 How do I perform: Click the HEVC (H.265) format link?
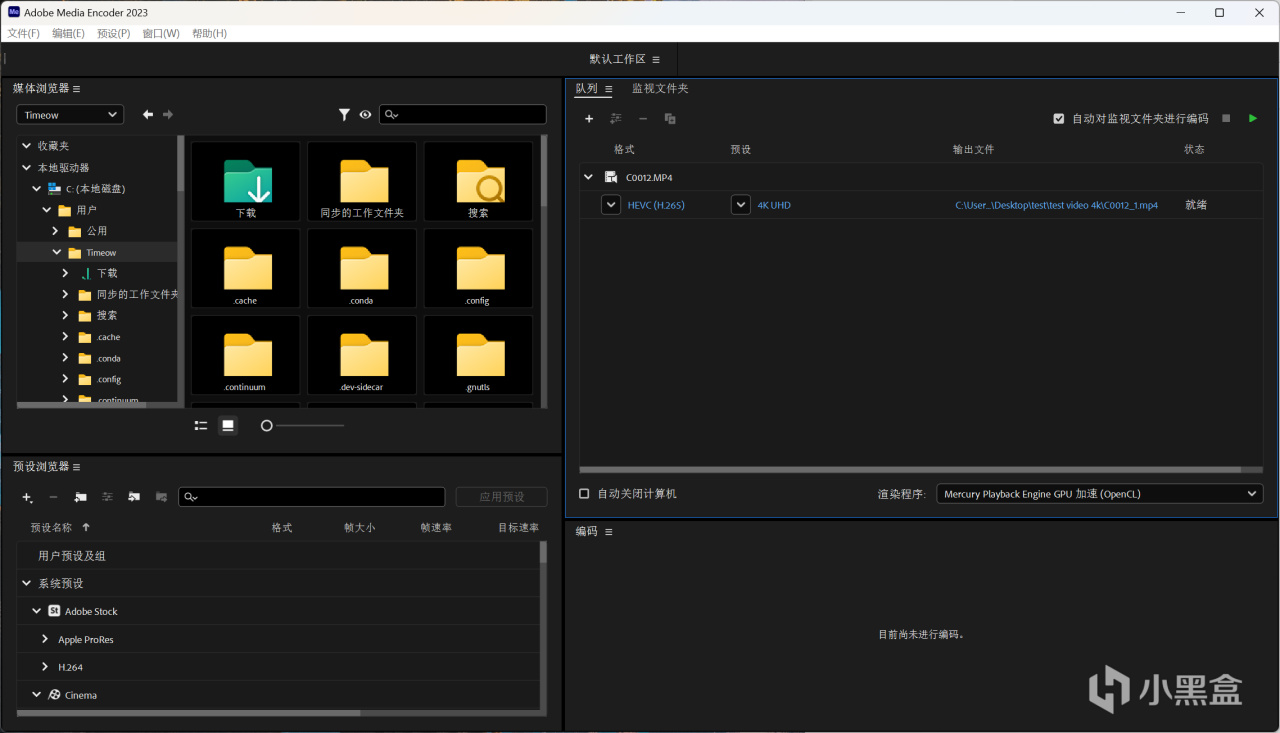coord(656,205)
